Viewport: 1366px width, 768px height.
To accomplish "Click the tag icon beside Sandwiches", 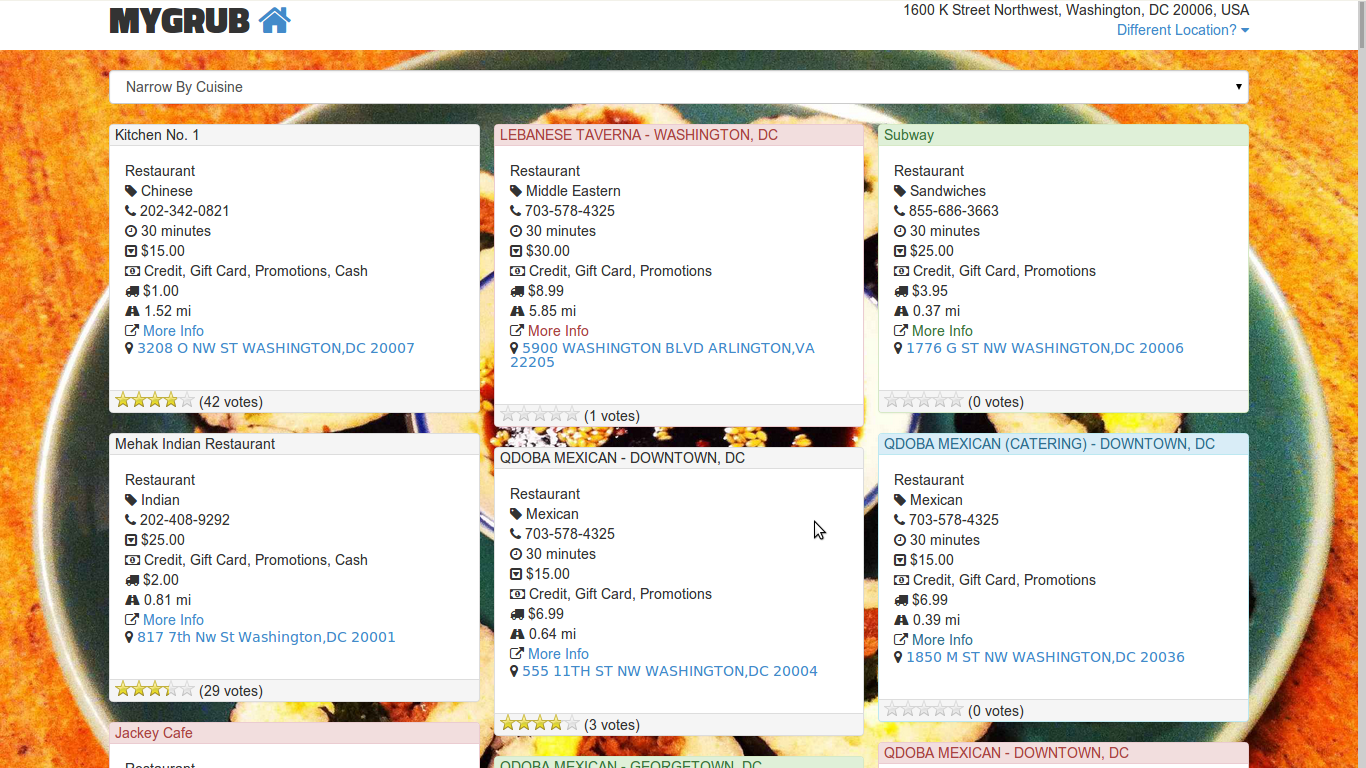I will [x=900, y=191].
